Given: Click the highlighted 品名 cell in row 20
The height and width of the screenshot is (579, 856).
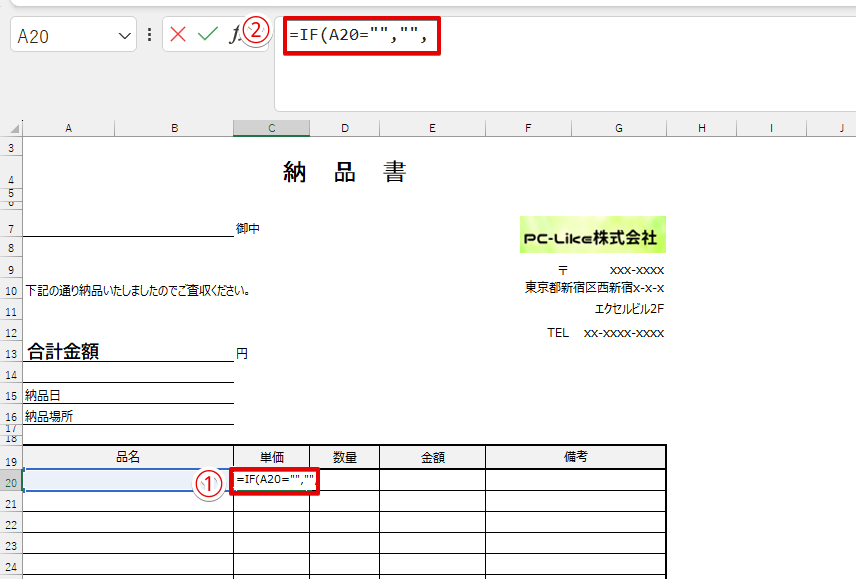Looking at the screenshot, I should [x=128, y=480].
